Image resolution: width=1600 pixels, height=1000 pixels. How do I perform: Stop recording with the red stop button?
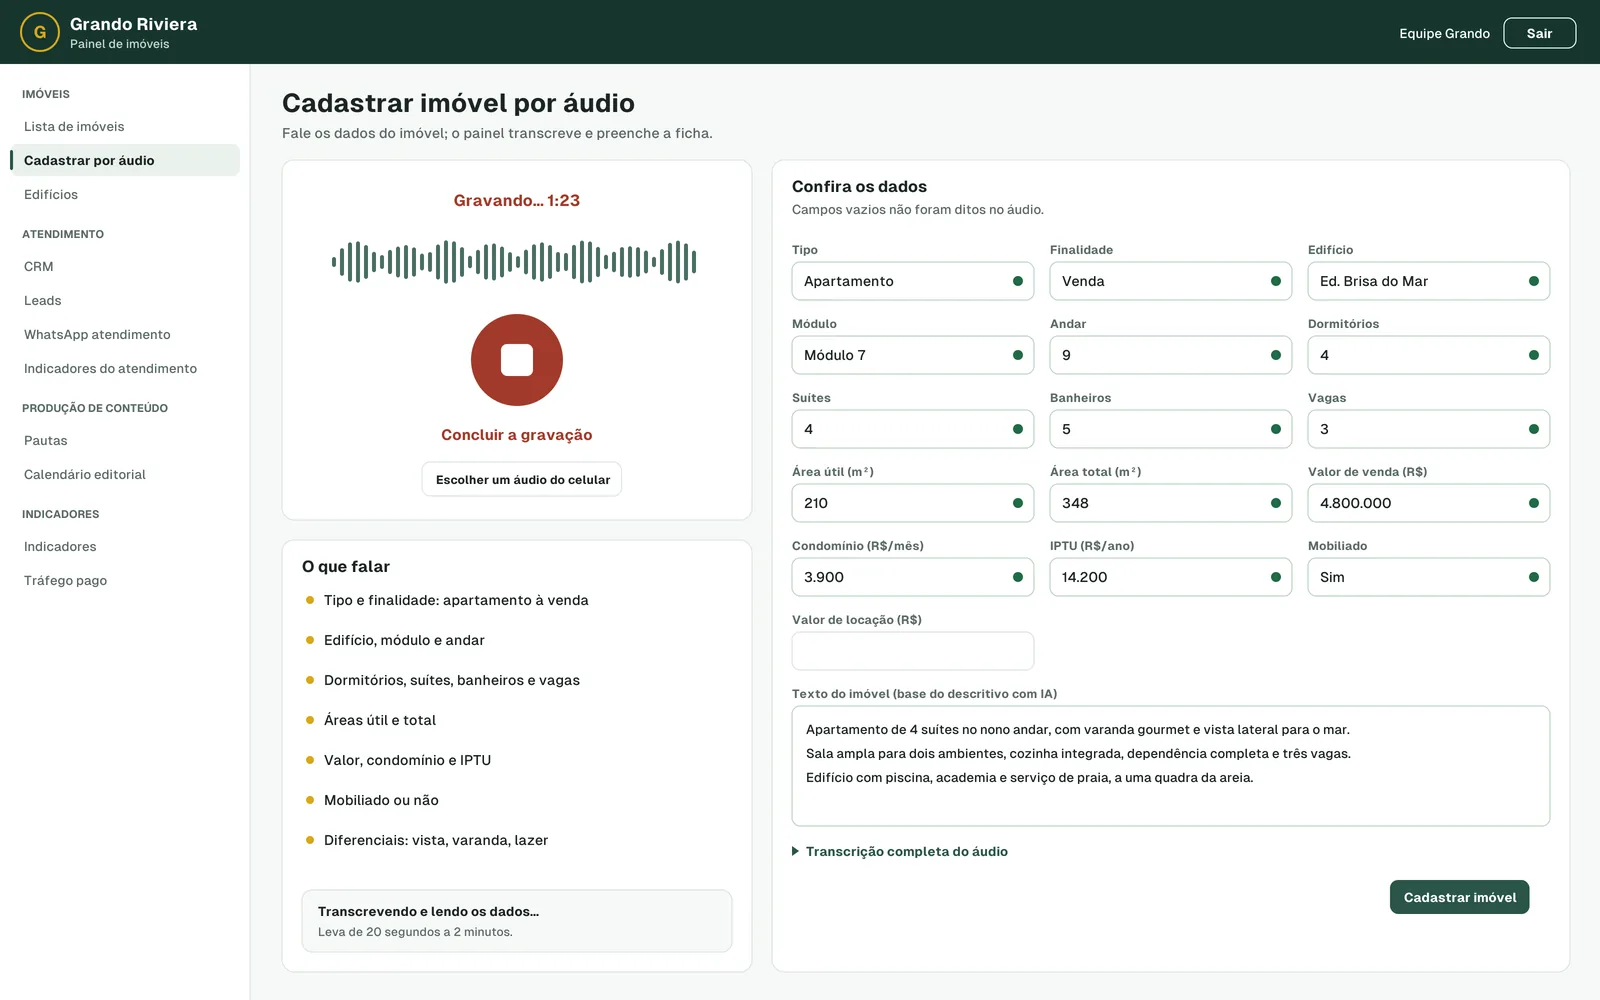coord(517,360)
